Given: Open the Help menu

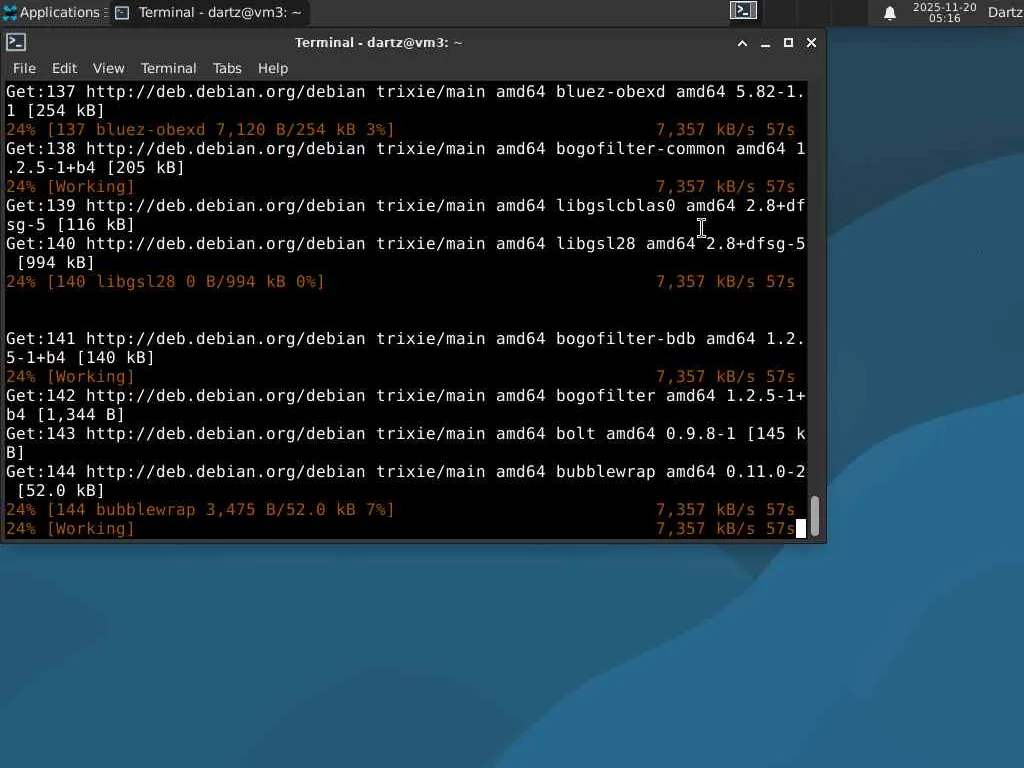Looking at the screenshot, I should pyautogui.click(x=272, y=68).
